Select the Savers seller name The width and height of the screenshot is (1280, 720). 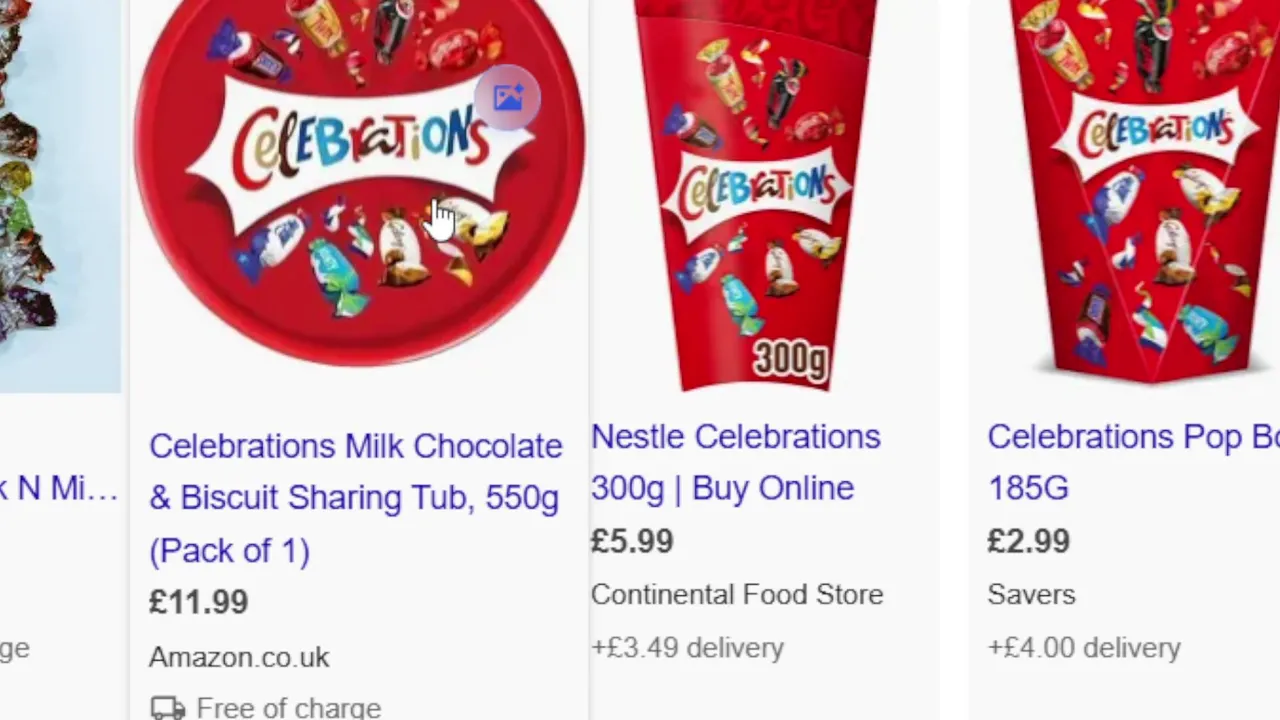[1031, 594]
